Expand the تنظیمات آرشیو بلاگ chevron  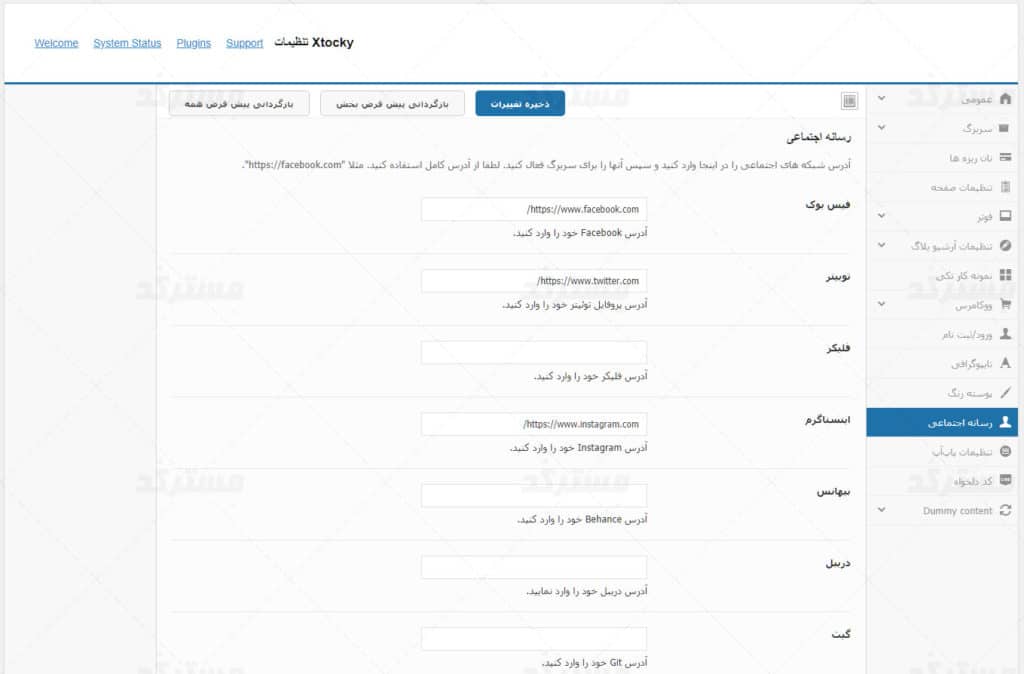[x=881, y=246]
